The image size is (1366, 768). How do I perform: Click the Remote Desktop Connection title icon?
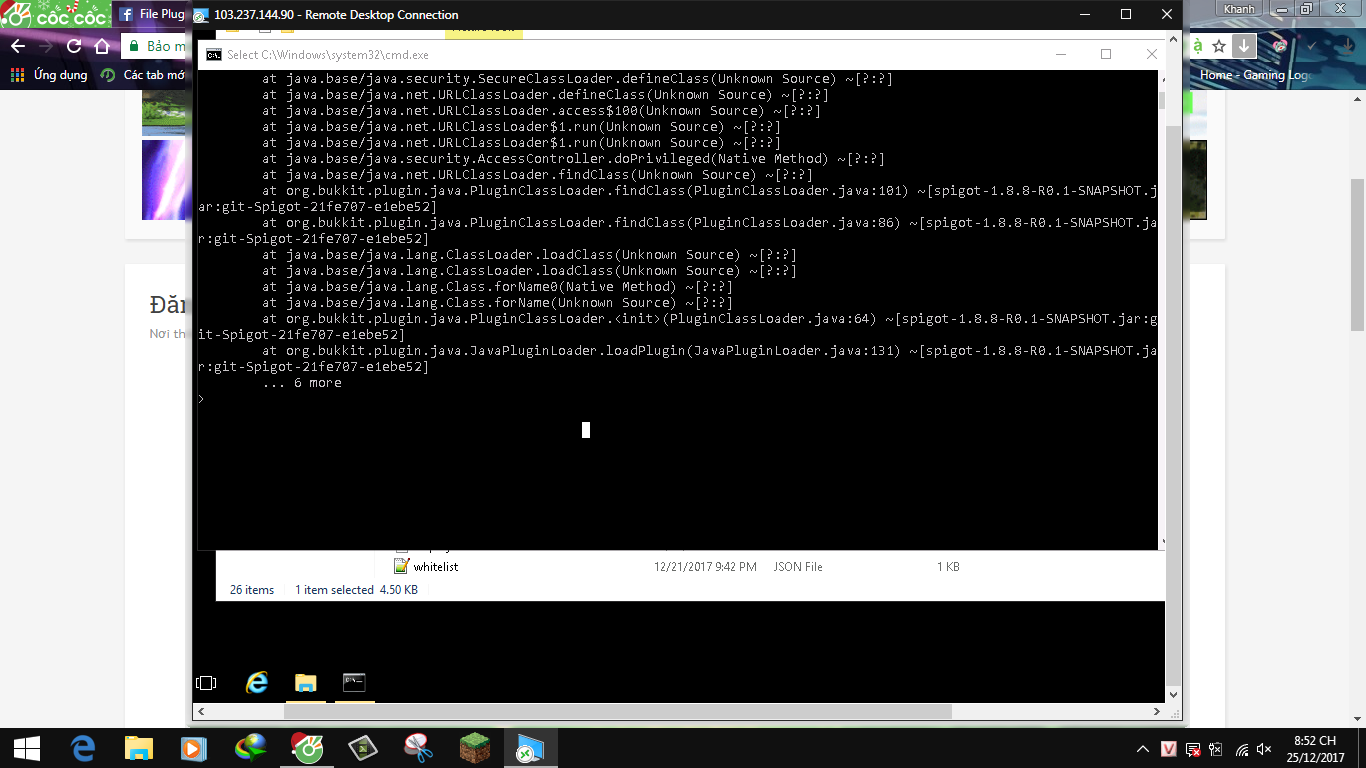(x=201, y=15)
